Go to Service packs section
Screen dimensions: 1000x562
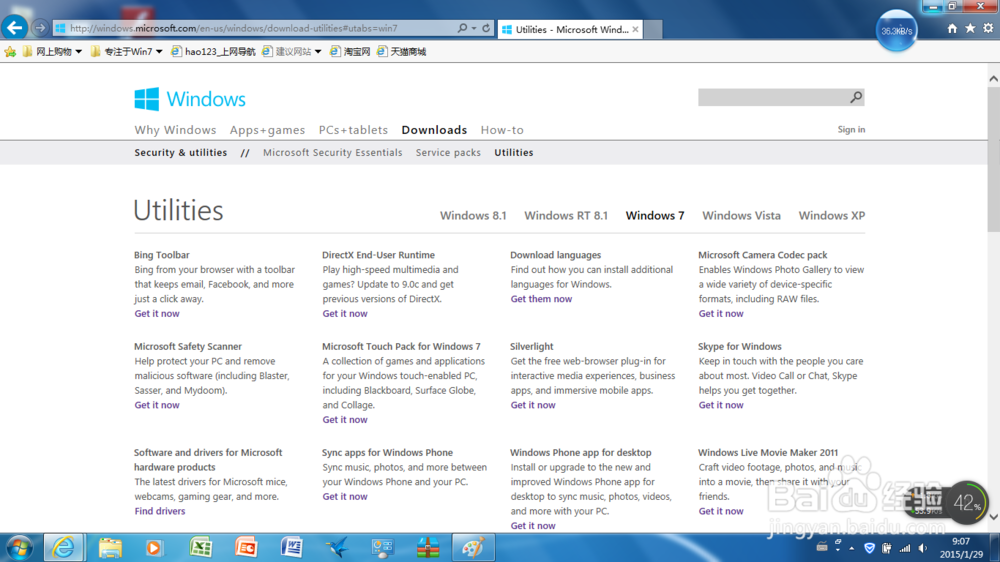coord(448,152)
